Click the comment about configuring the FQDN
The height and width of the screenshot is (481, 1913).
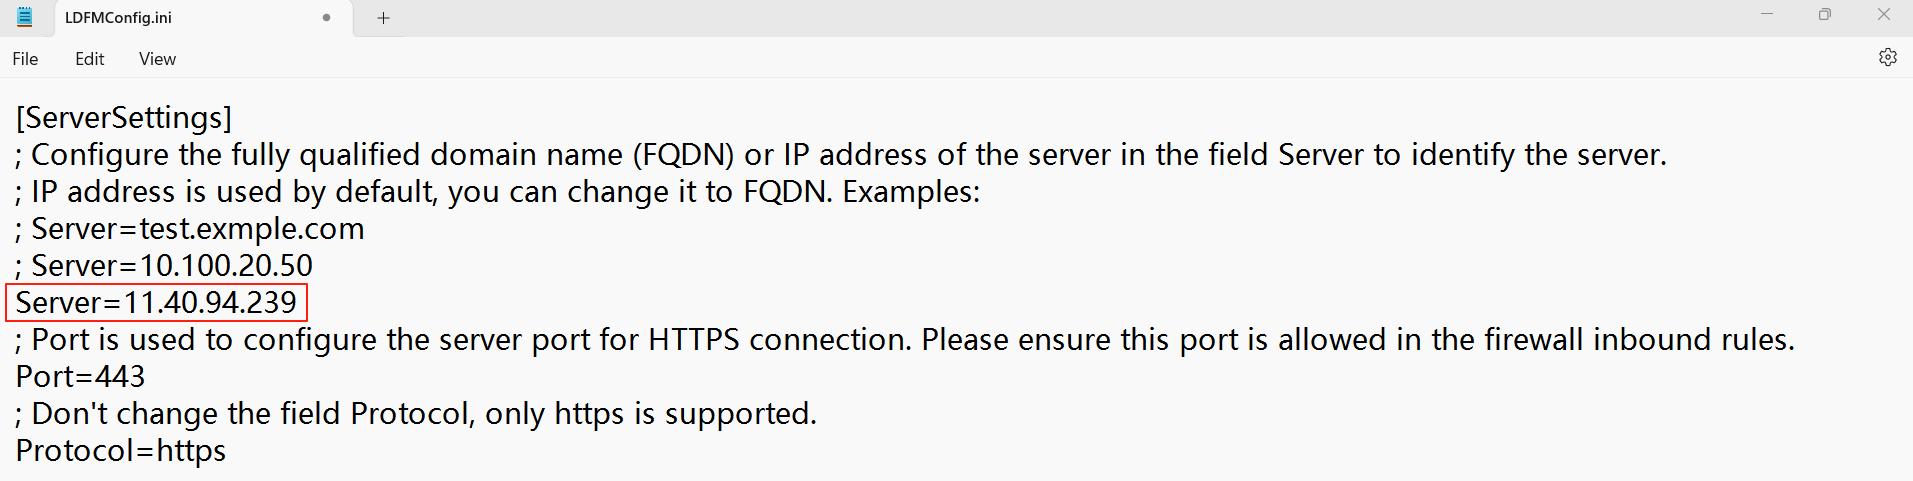[x=840, y=155]
